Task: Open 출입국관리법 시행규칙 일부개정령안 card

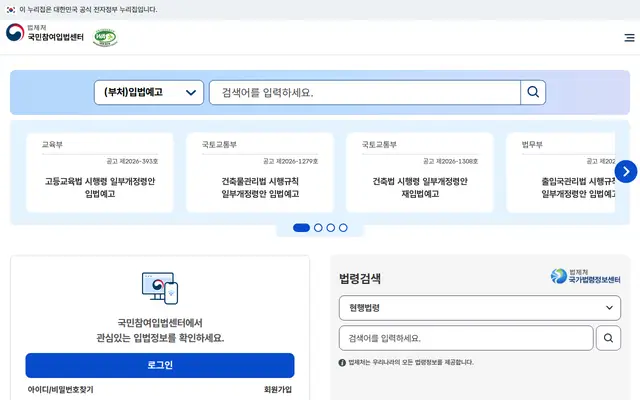Action: tap(561, 172)
